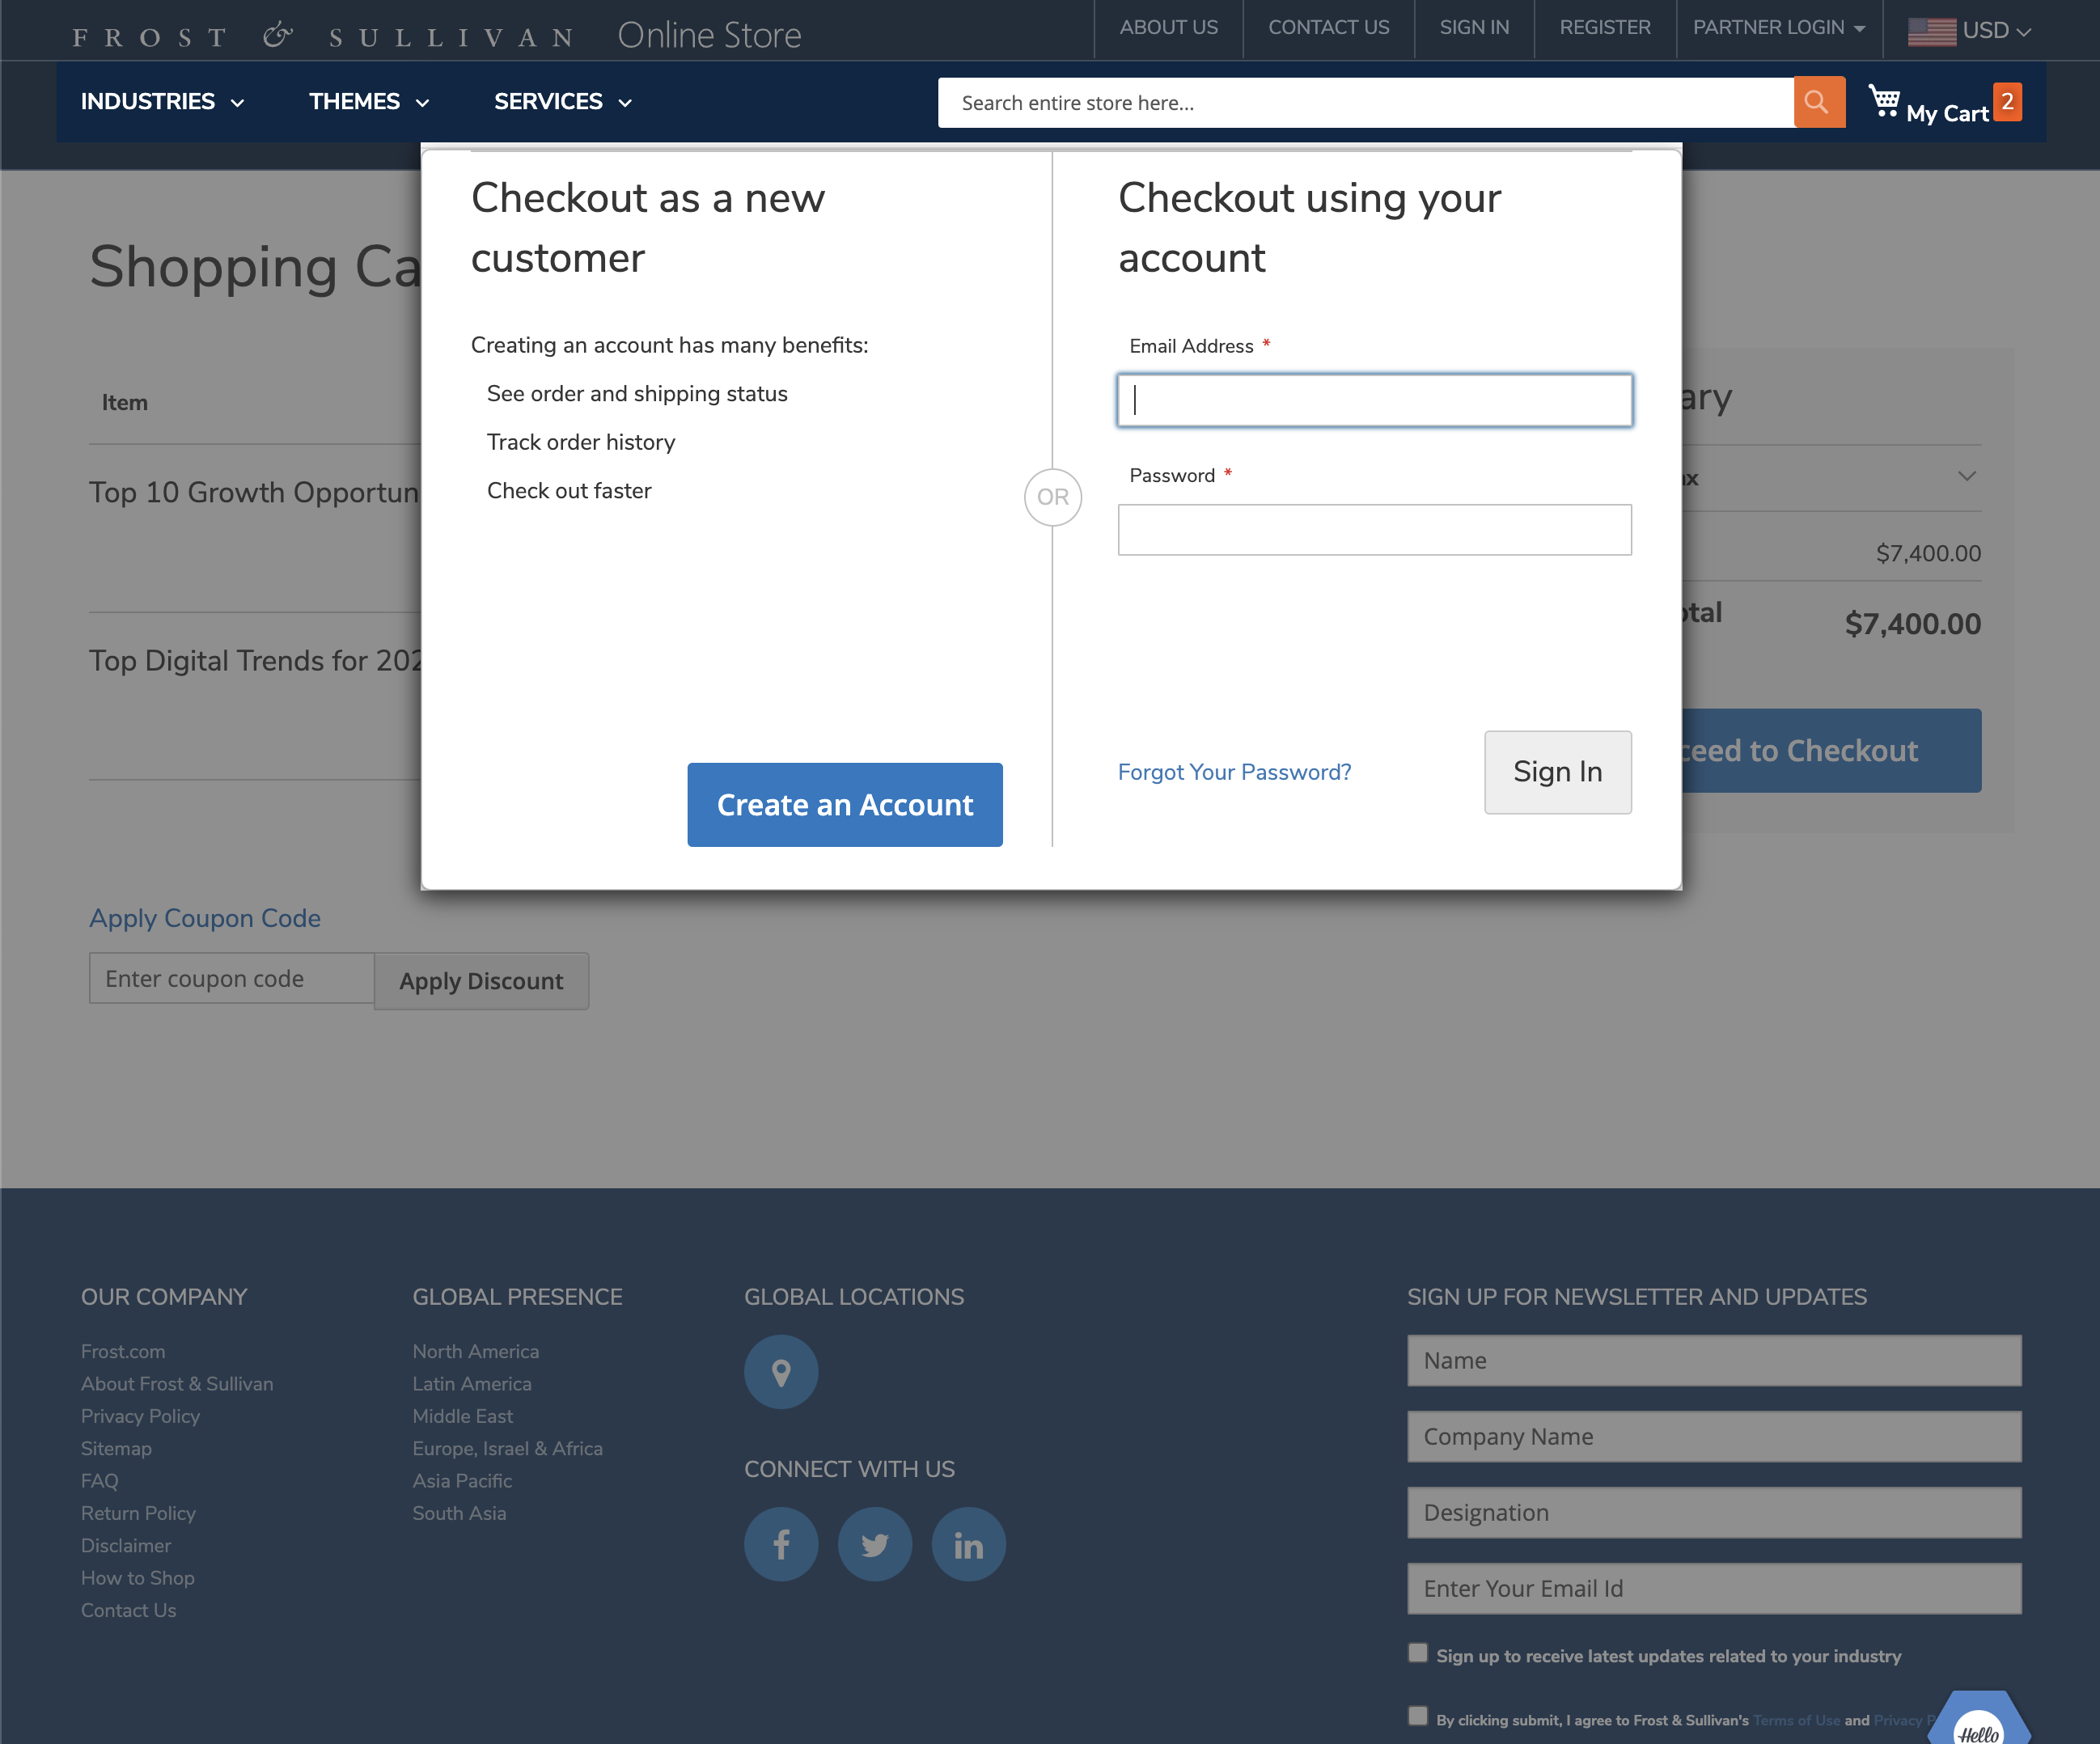2100x1744 pixels.
Task: Click the Twitter icon in the footer
Action: coord(875,1543)
